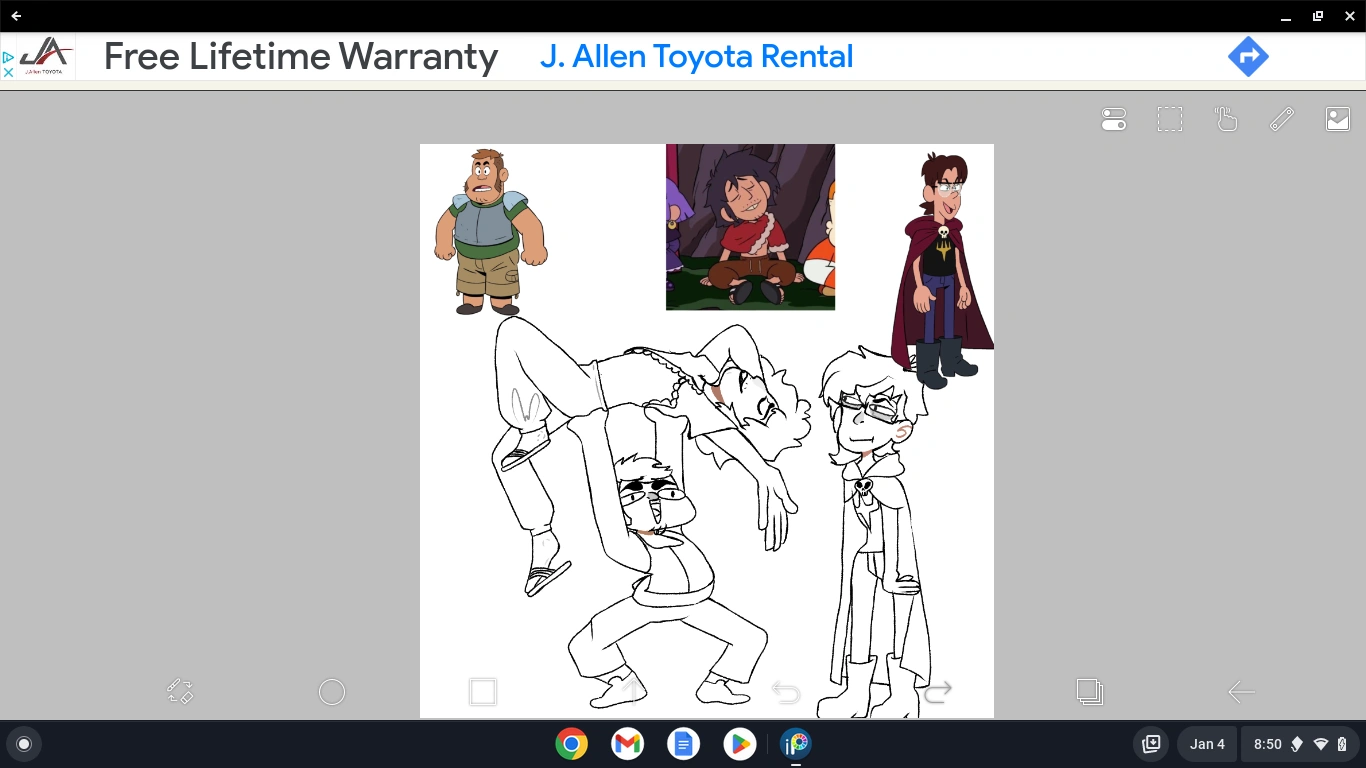Open the Materials import tool
1366x768 pixels.
pos(1337,118)
